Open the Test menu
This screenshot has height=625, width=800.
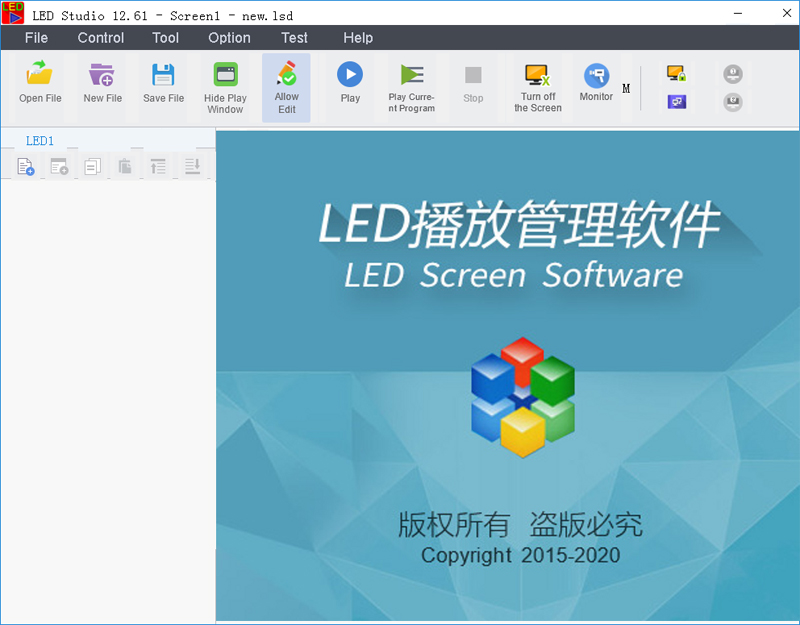pos(294,38)
